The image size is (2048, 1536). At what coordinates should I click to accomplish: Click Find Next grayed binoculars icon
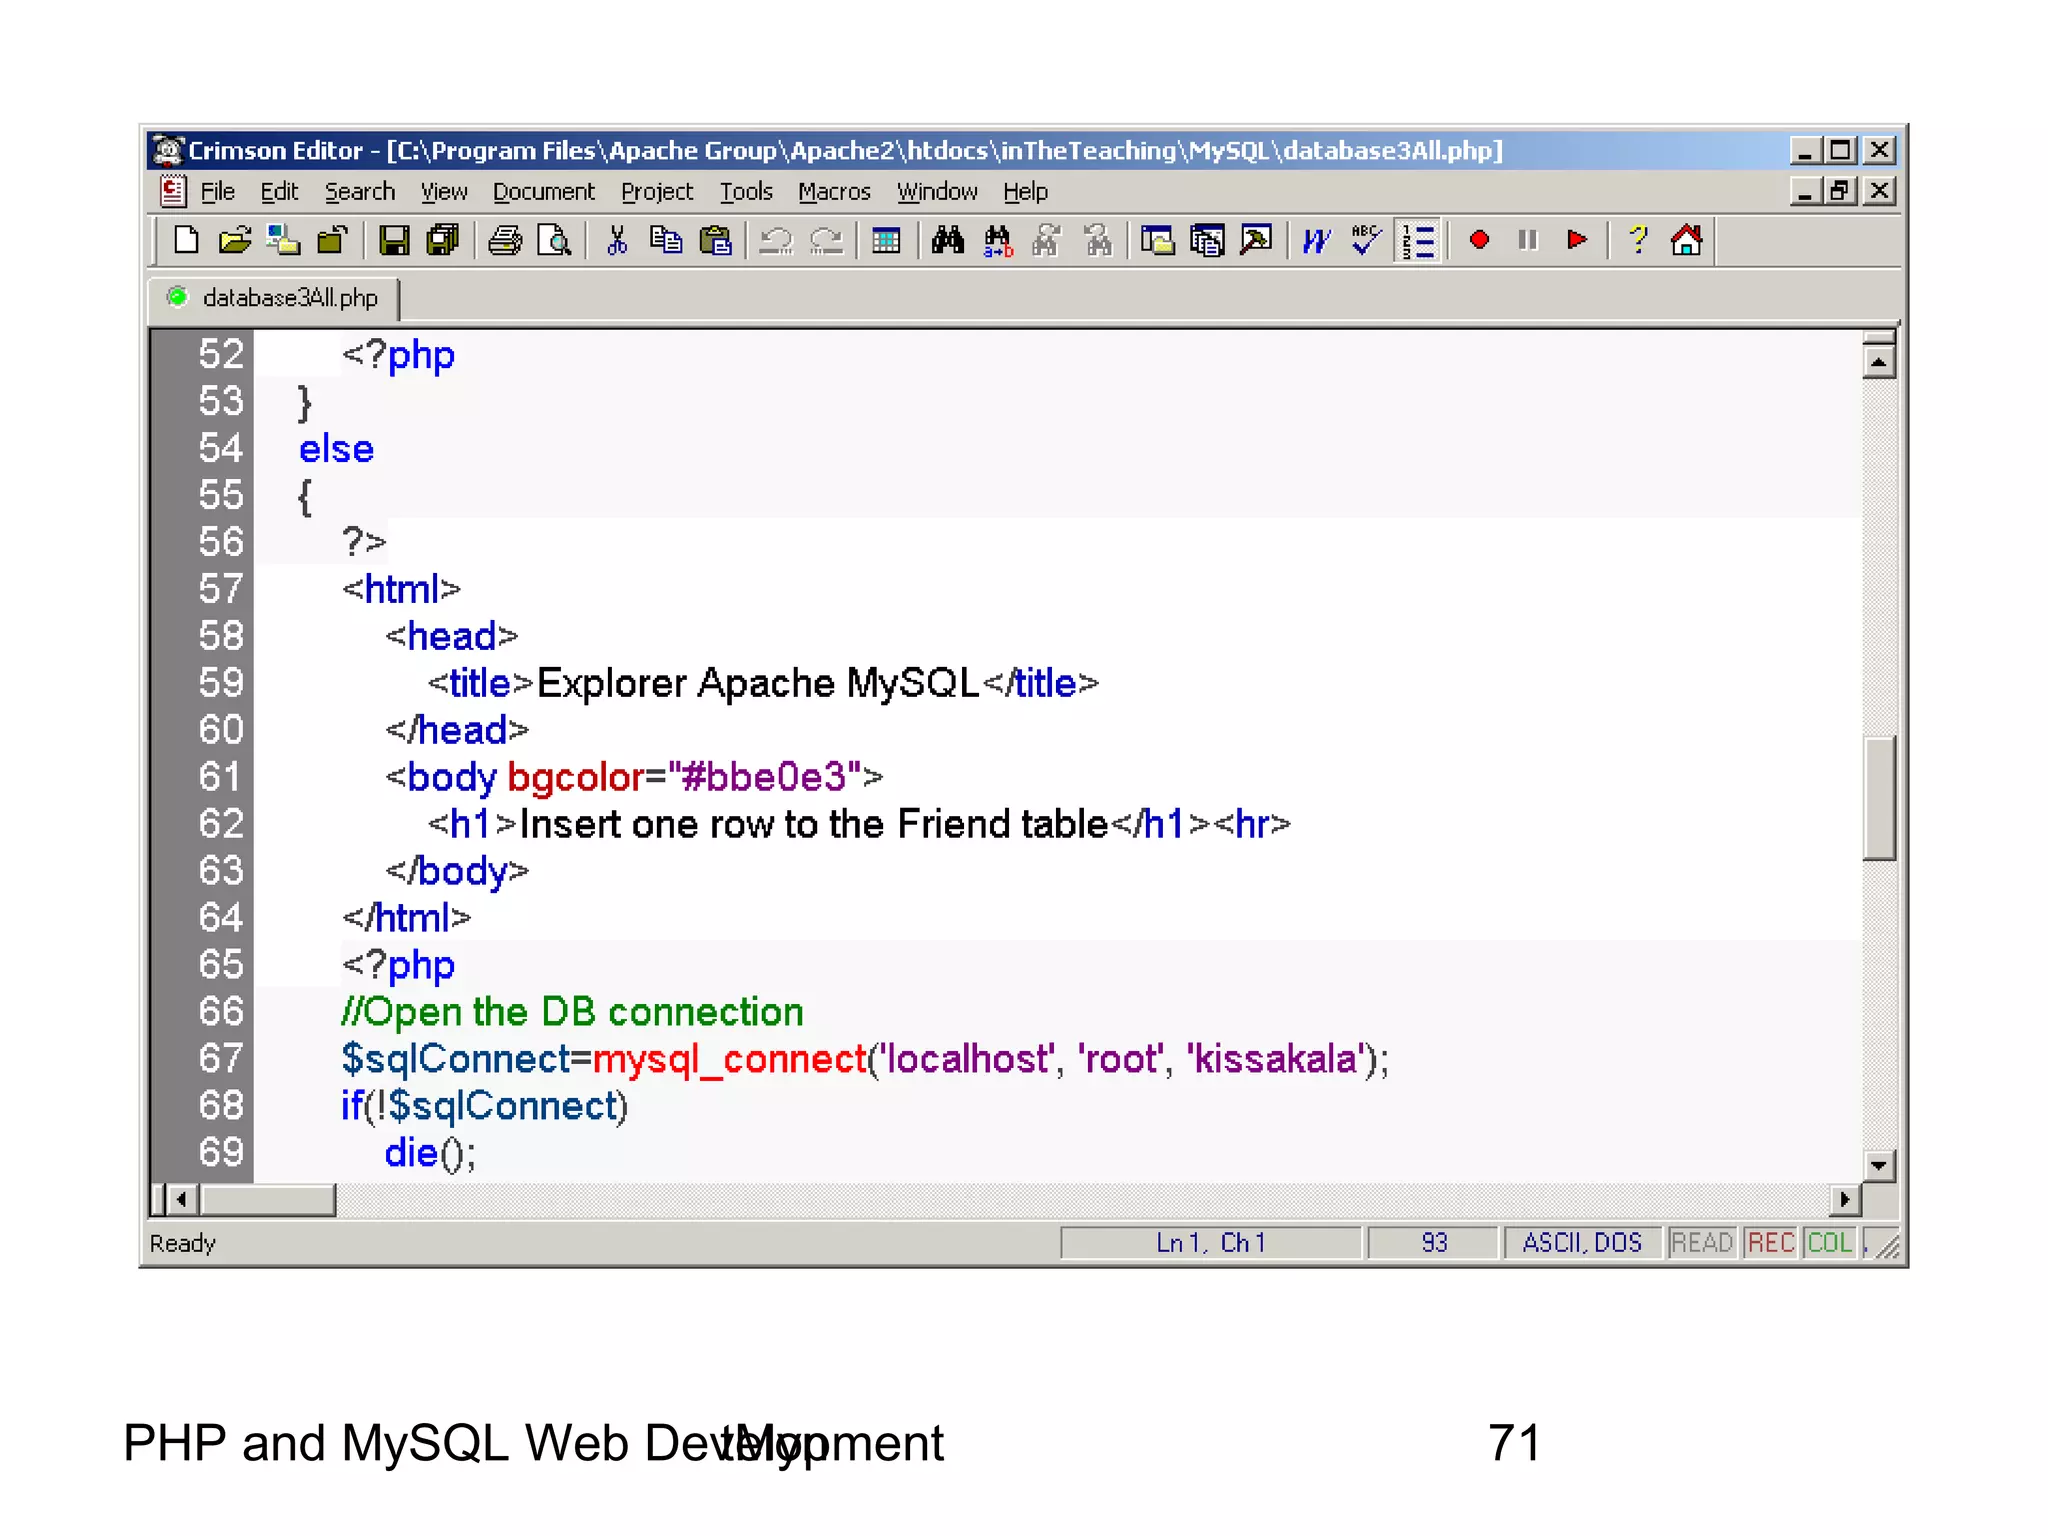pos(1047,241)
